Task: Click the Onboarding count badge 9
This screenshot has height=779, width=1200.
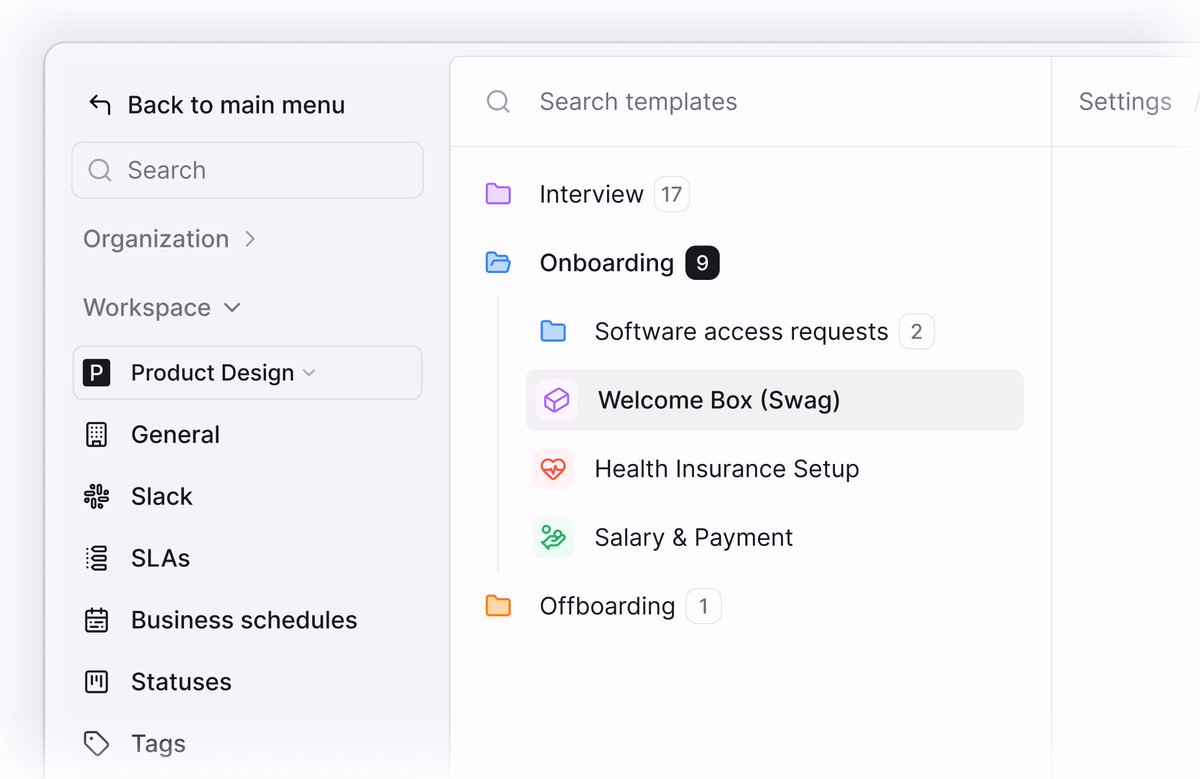Action: tap(702, 263)
